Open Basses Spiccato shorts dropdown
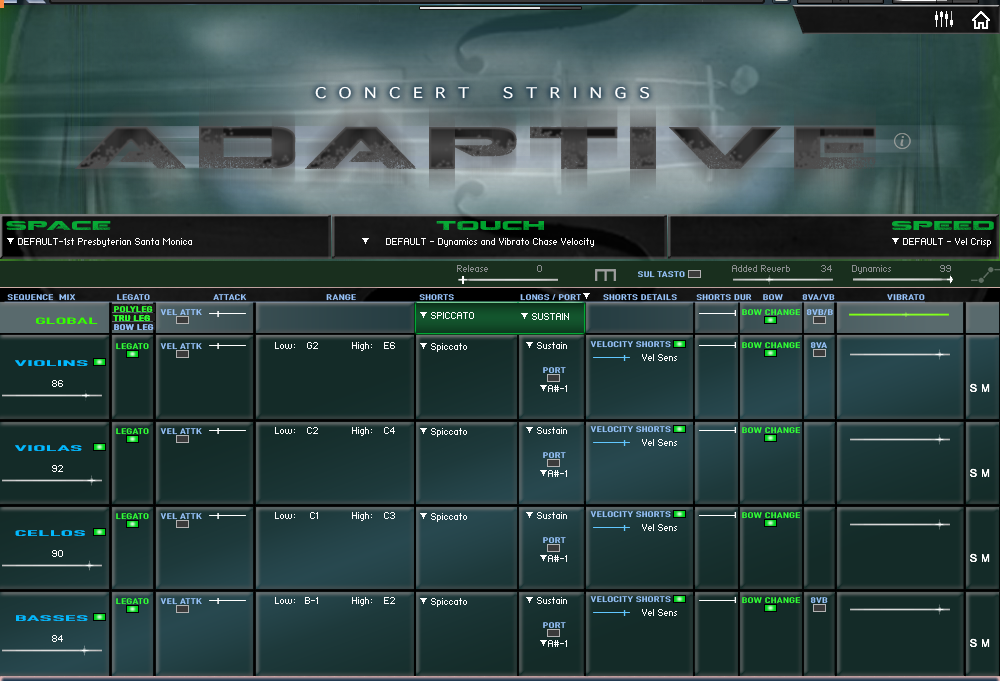 pos(444,601)
